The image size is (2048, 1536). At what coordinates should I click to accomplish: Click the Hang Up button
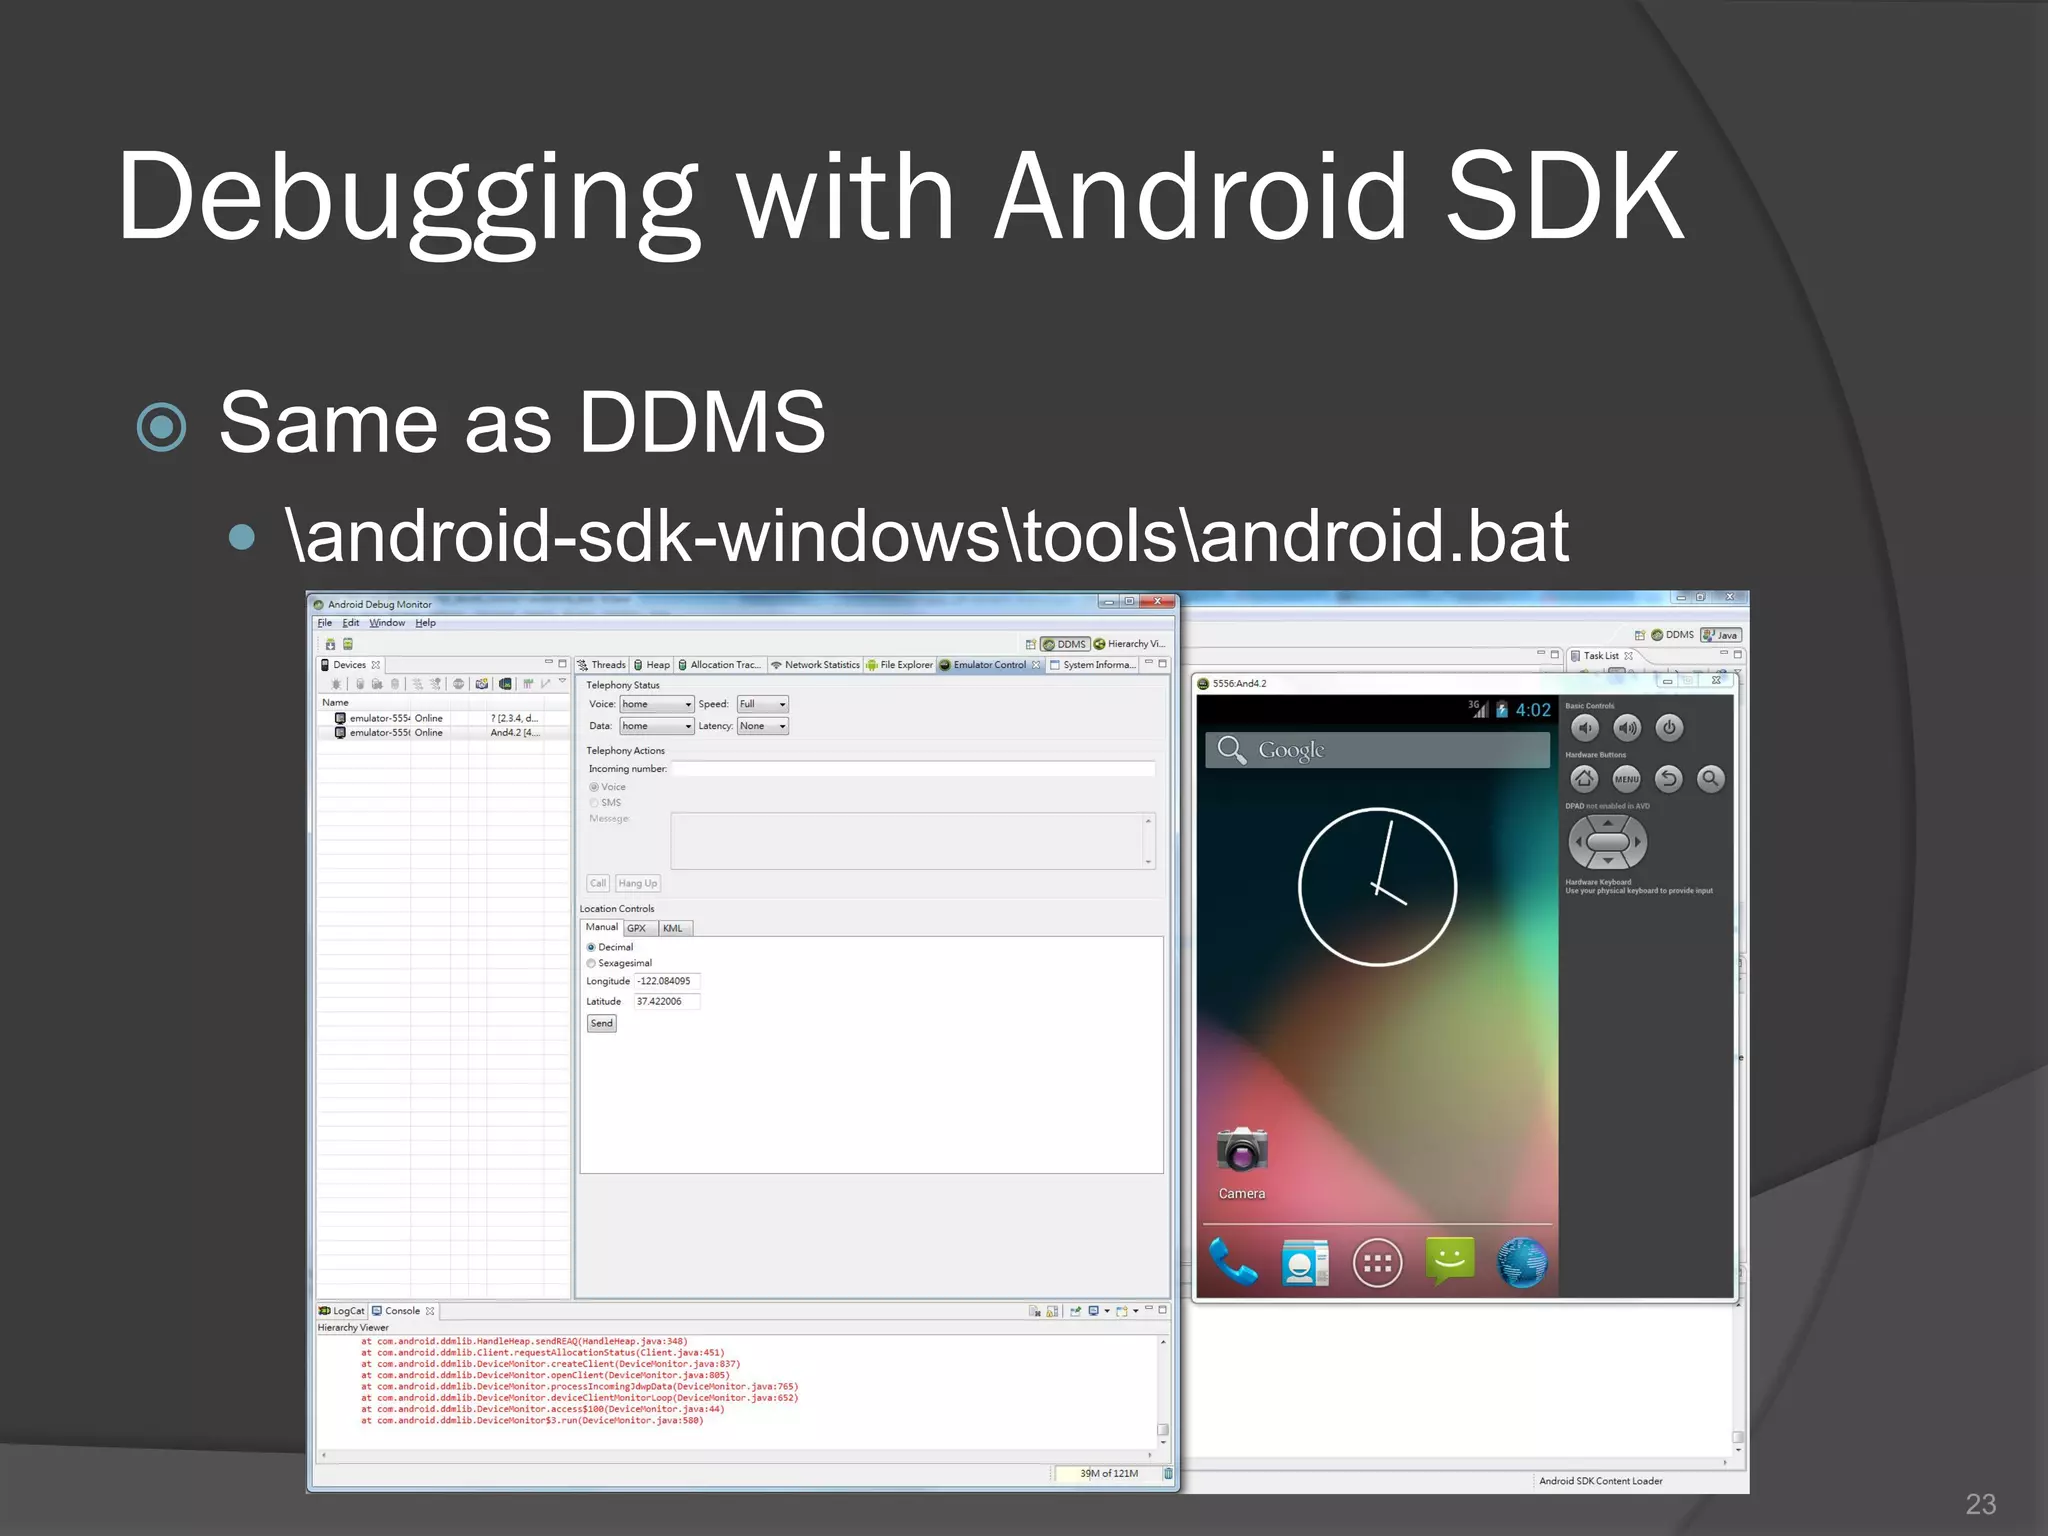637,883
